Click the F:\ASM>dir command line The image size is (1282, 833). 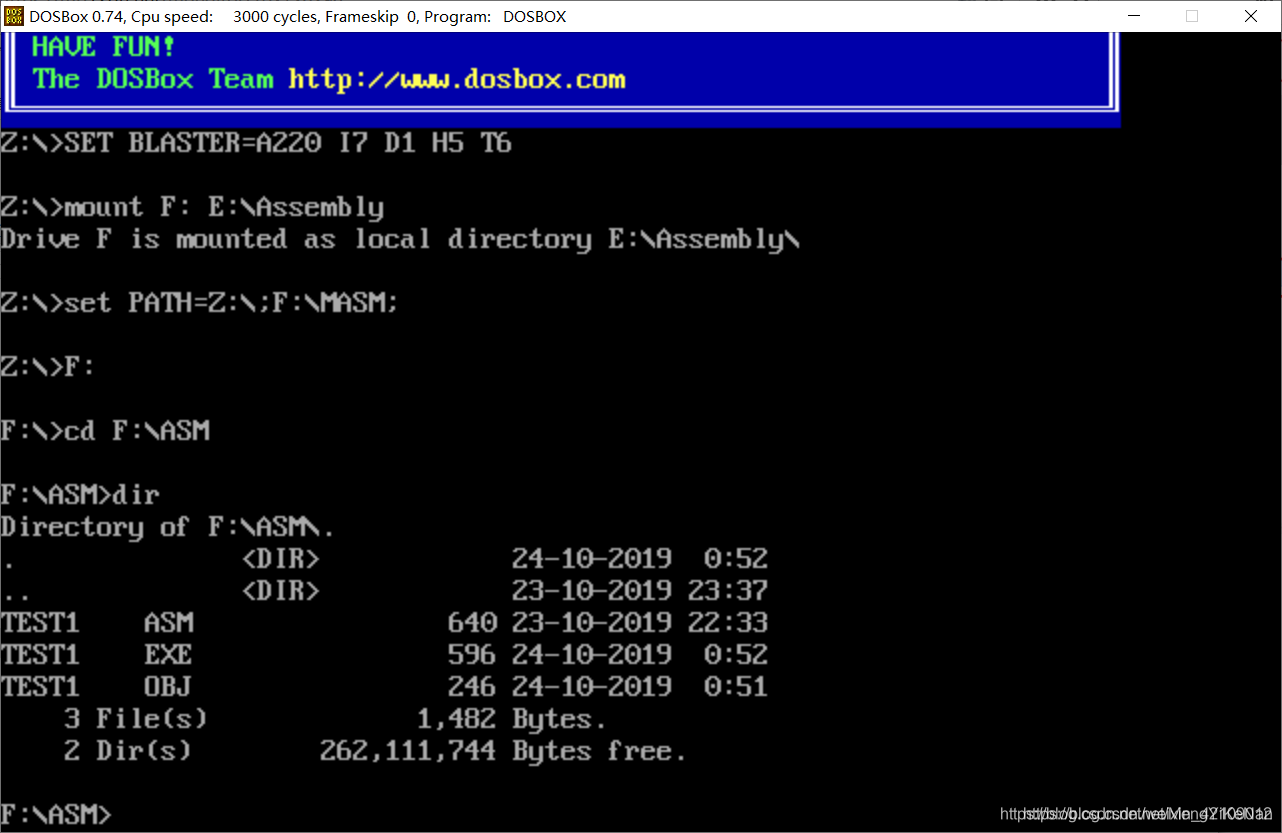pyautogui.click(x=80, y=495)
